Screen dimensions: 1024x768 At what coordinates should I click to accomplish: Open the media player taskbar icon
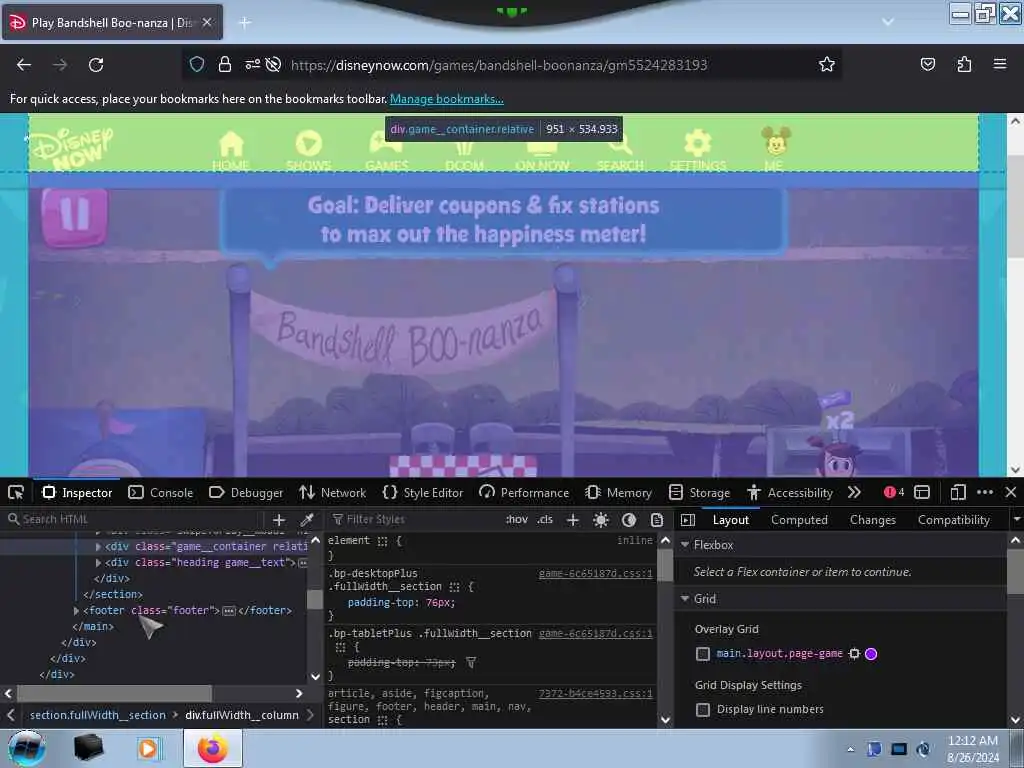click(x=148, y=748)
